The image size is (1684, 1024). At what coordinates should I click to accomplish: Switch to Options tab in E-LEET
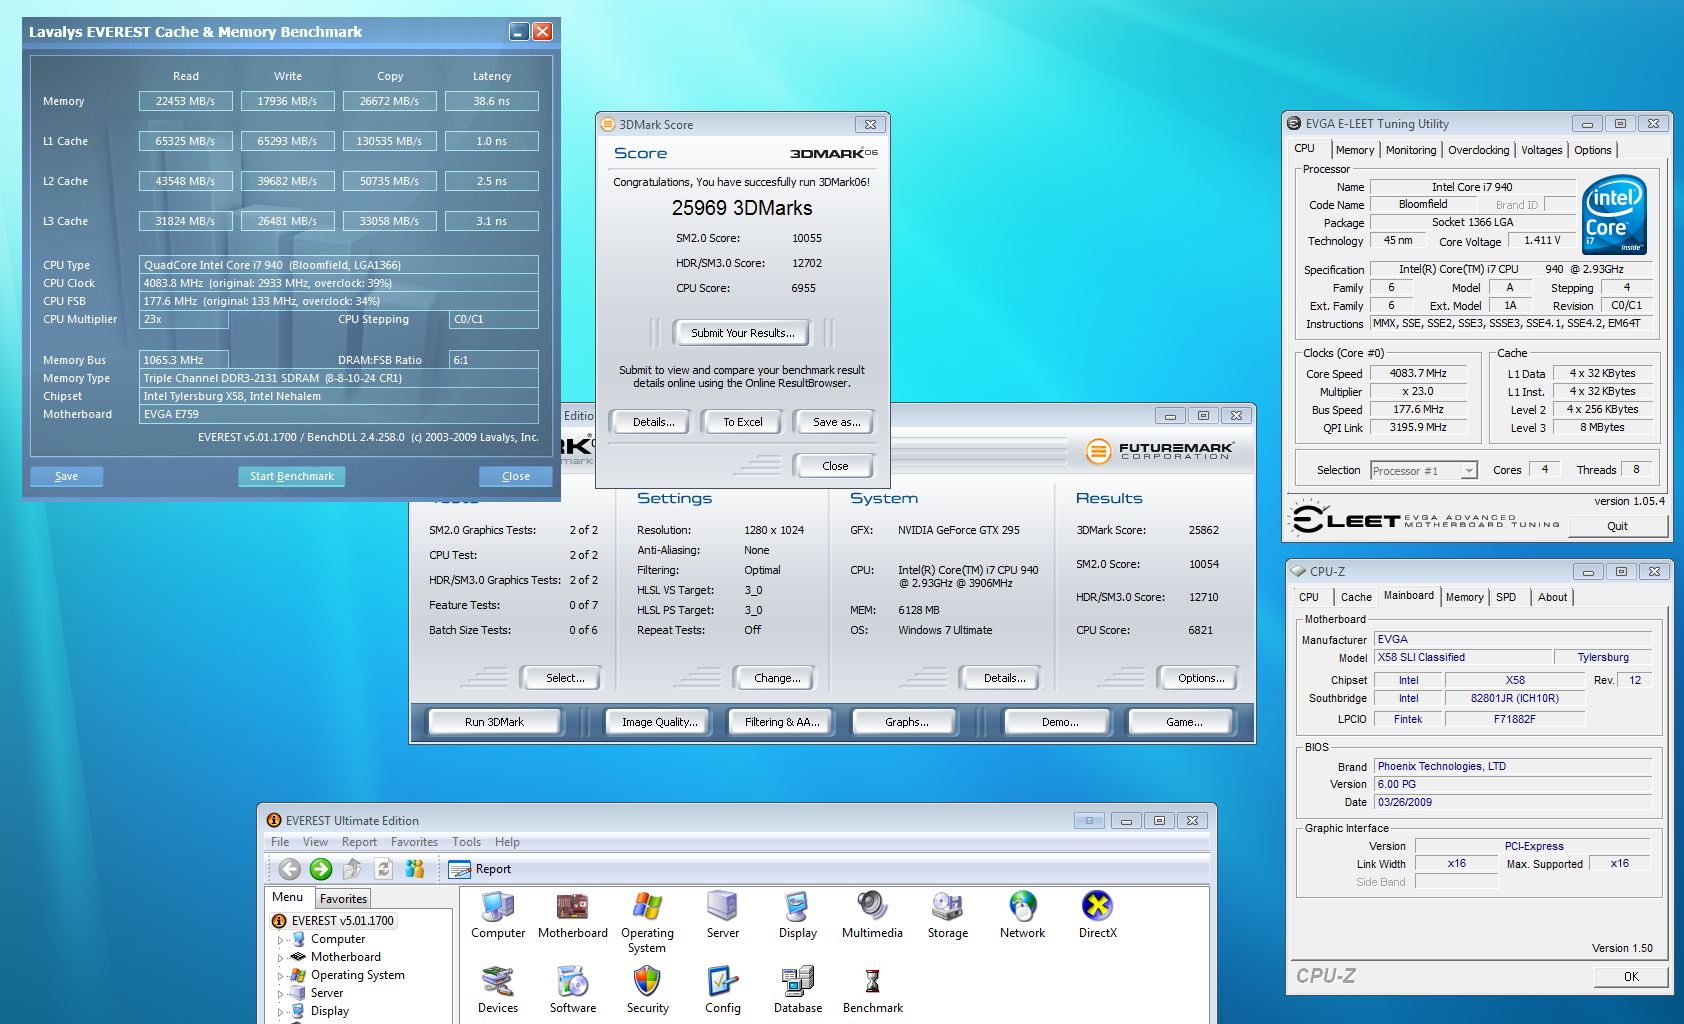tap(1593, 150)
